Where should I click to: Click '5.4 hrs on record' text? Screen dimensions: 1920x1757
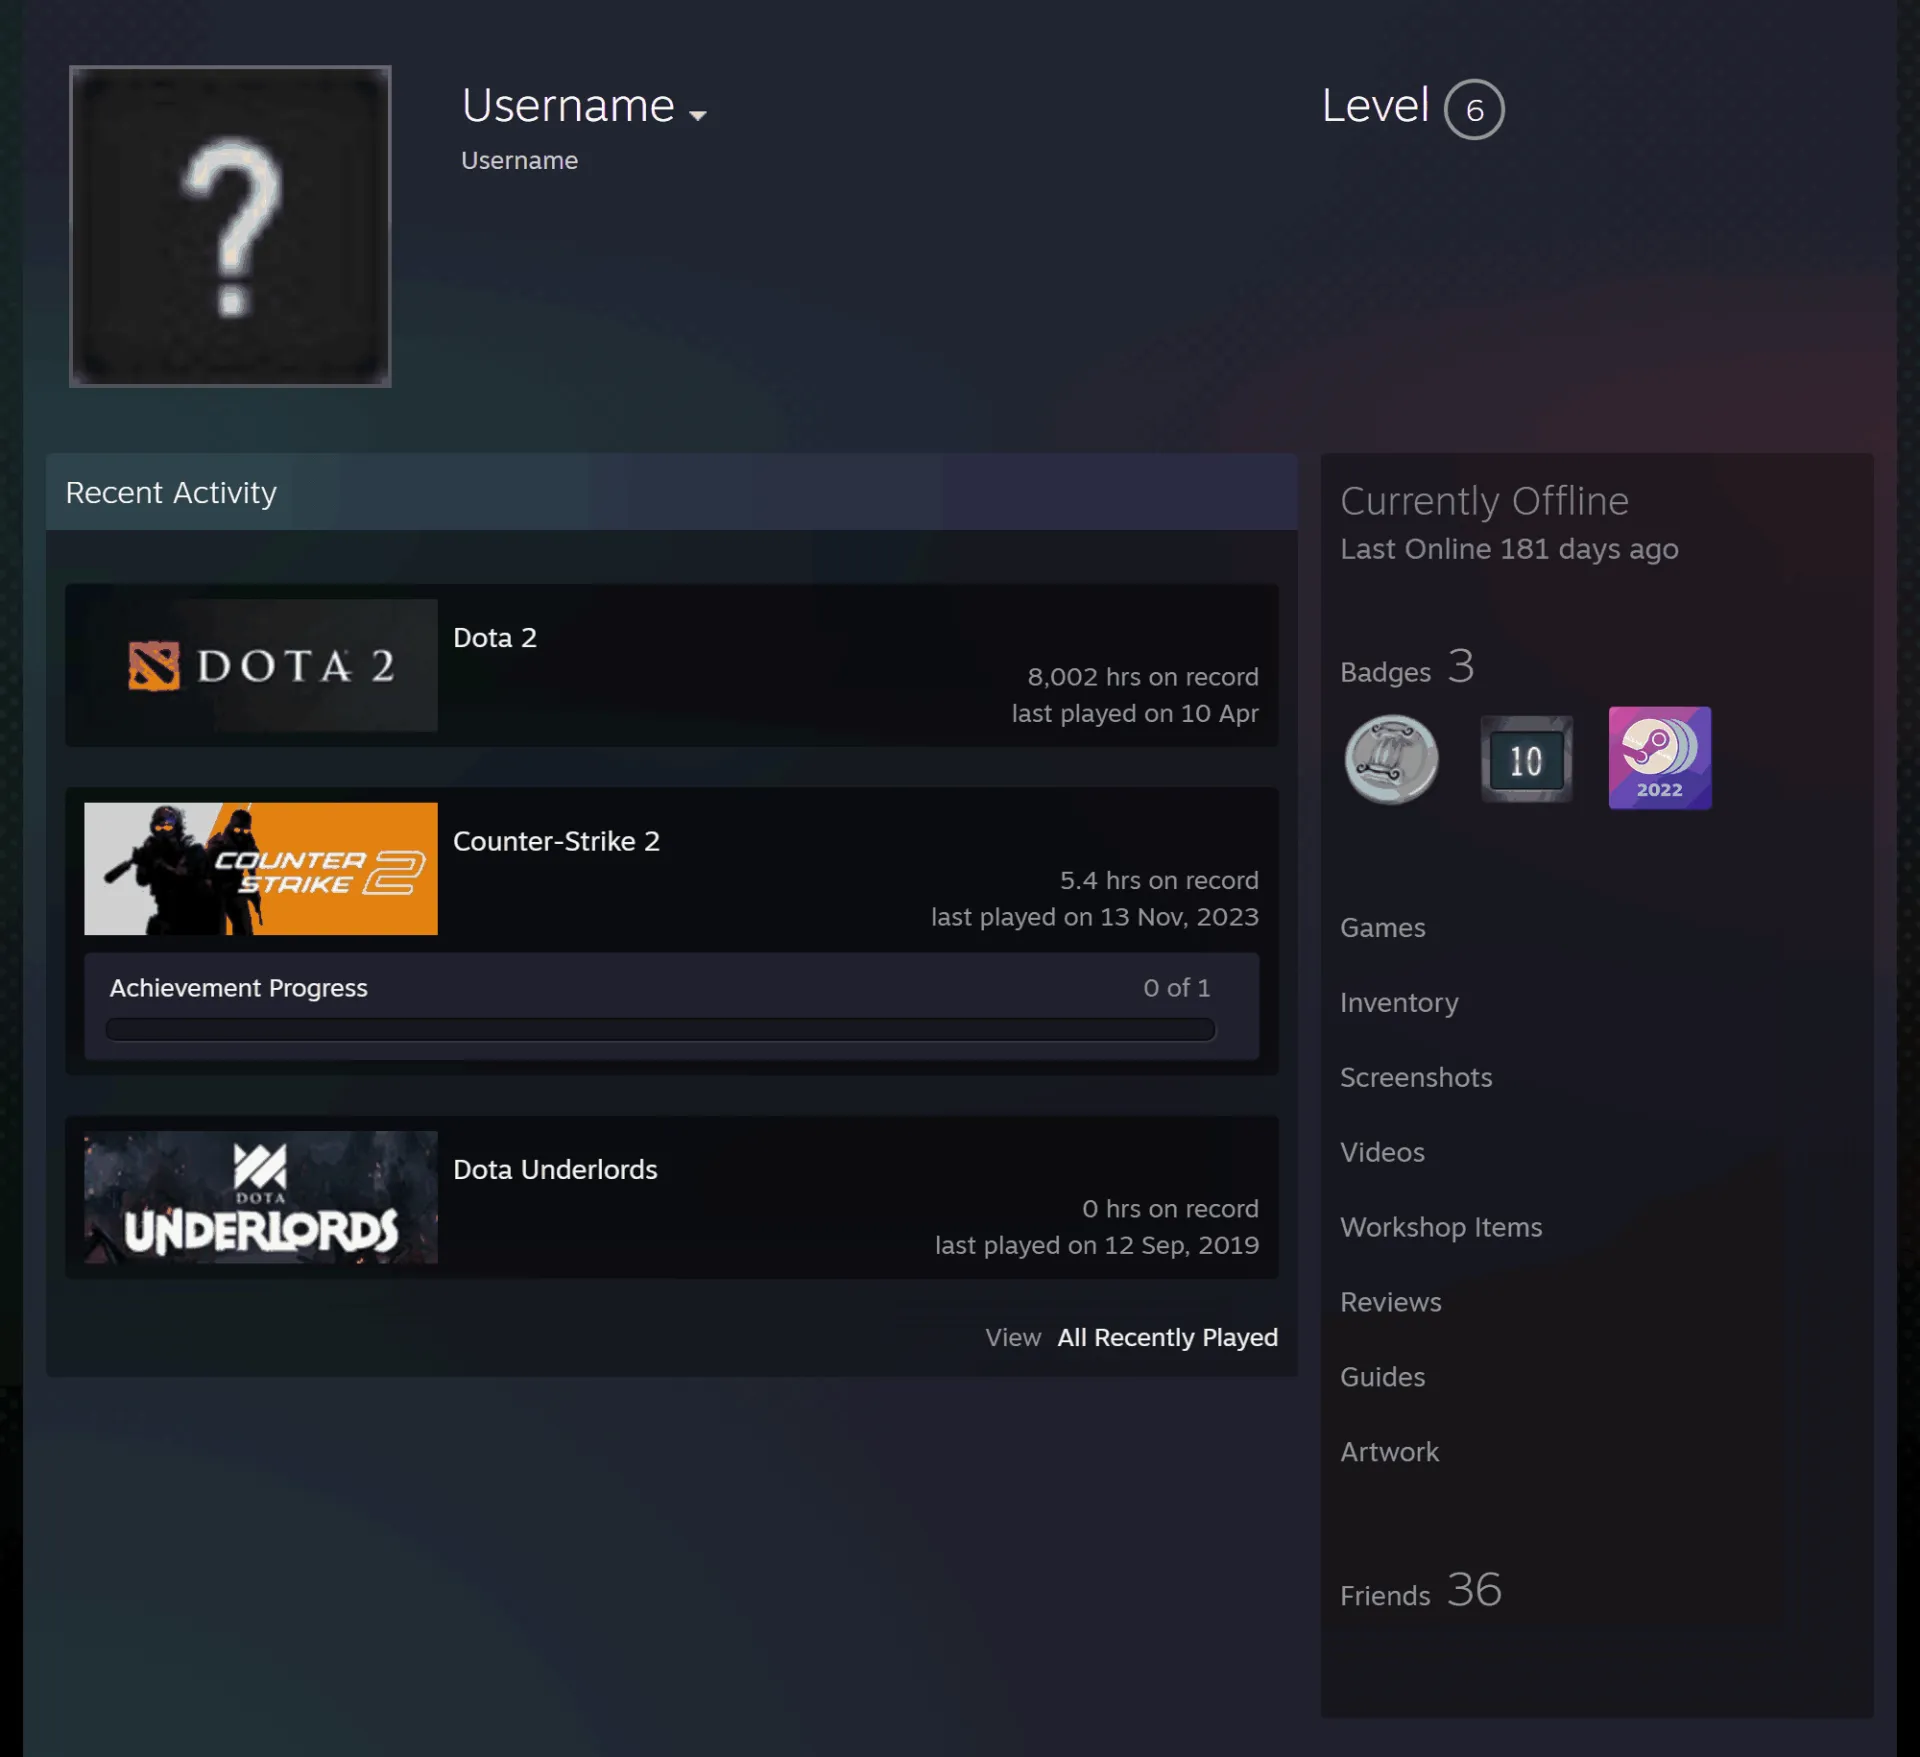pos(1159,880)
